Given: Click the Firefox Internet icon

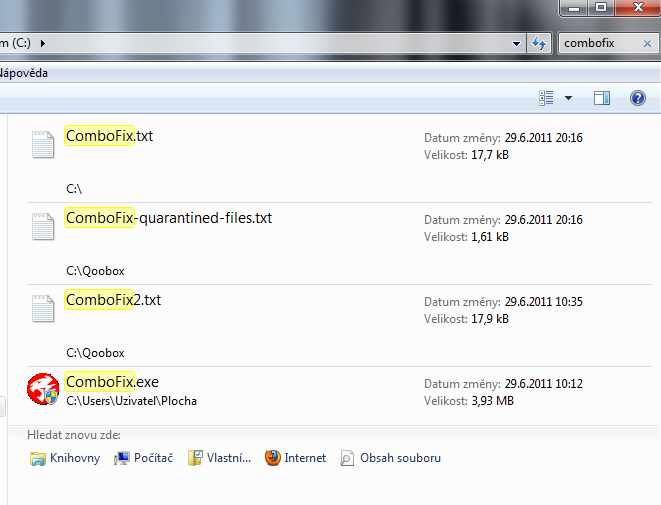Looking at the screenshot, I should (x=273, y=458).
